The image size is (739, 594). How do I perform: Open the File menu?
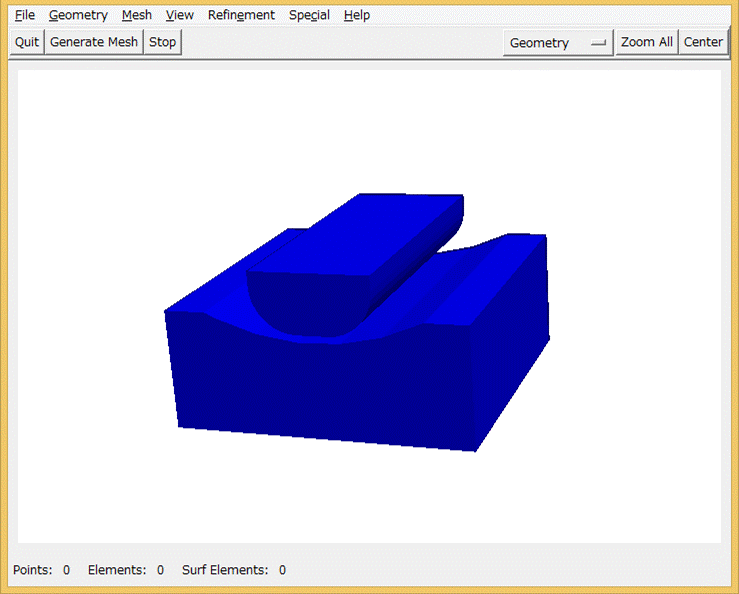tap(25, 15)
